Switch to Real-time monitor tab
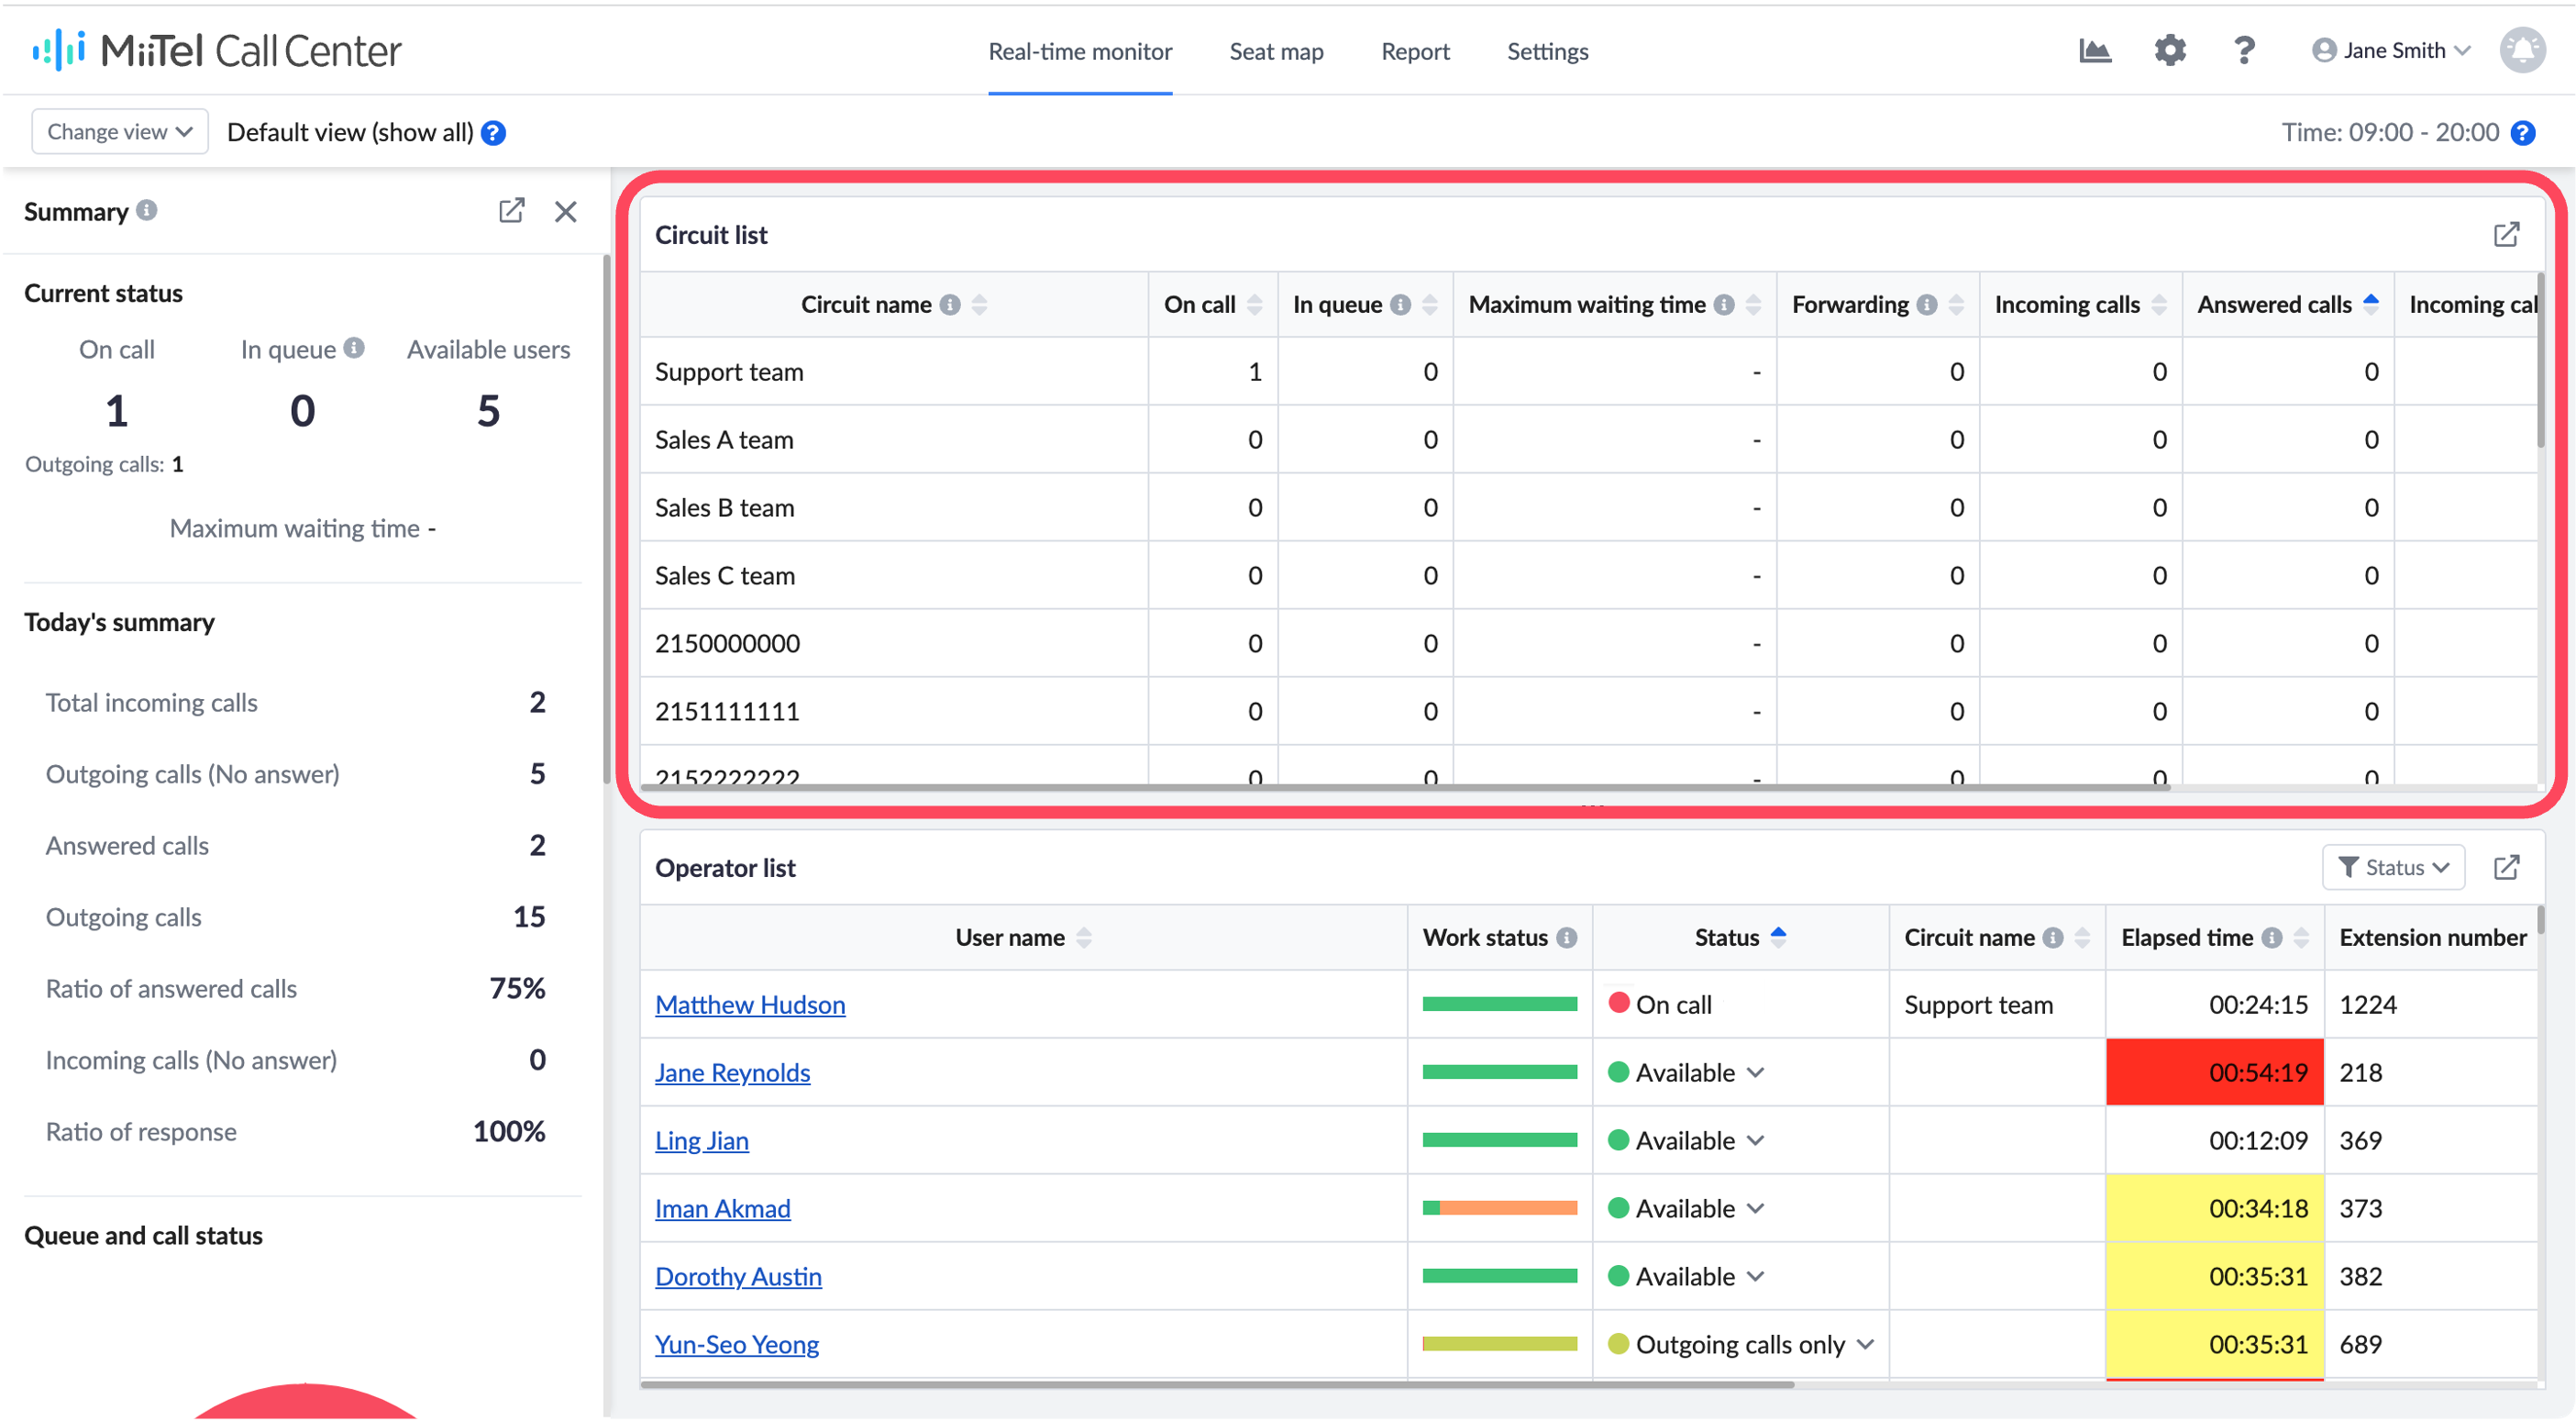The width and height of the screenshot is (2576, 1421). (1080, 51)
